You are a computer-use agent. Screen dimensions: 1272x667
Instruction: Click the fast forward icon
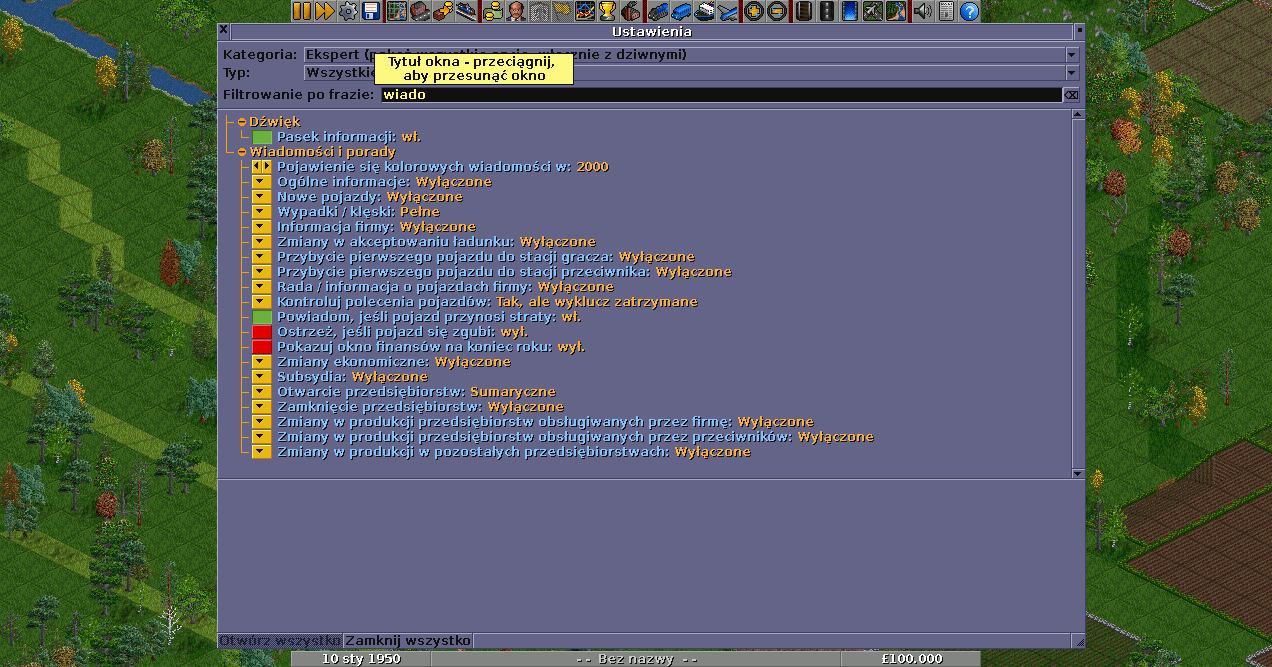[324, 11]
